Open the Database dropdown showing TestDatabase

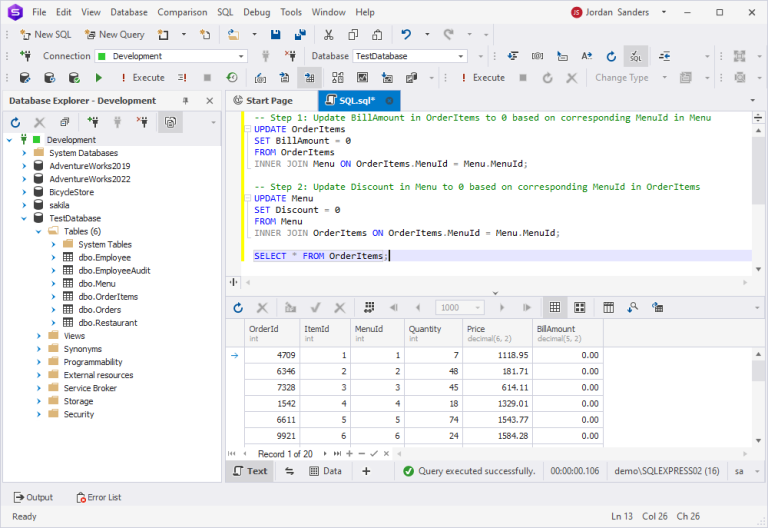(409, 56)
